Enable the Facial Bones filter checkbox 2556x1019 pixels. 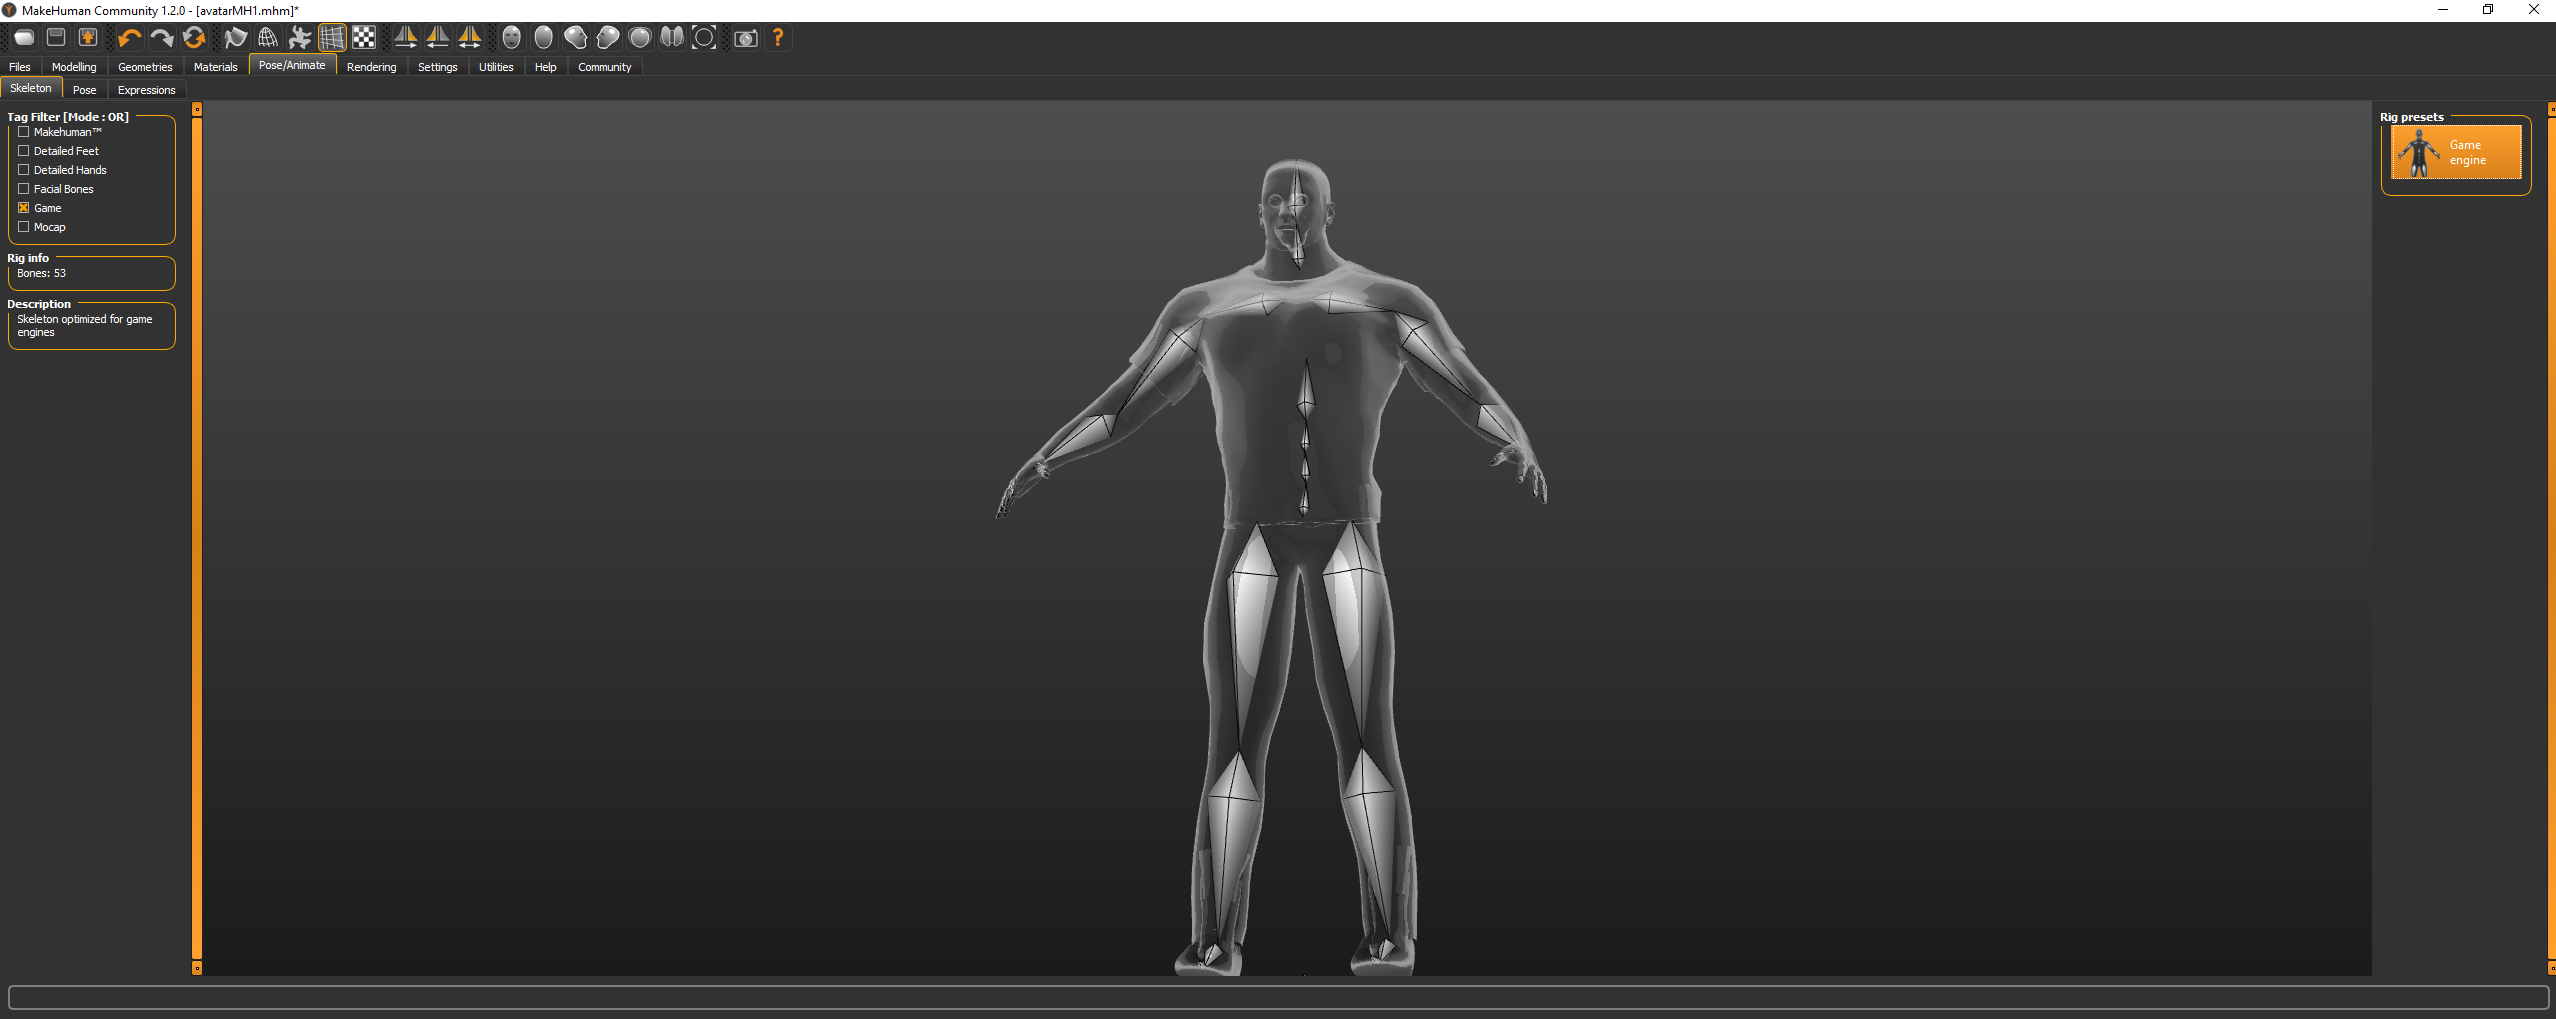23,189
